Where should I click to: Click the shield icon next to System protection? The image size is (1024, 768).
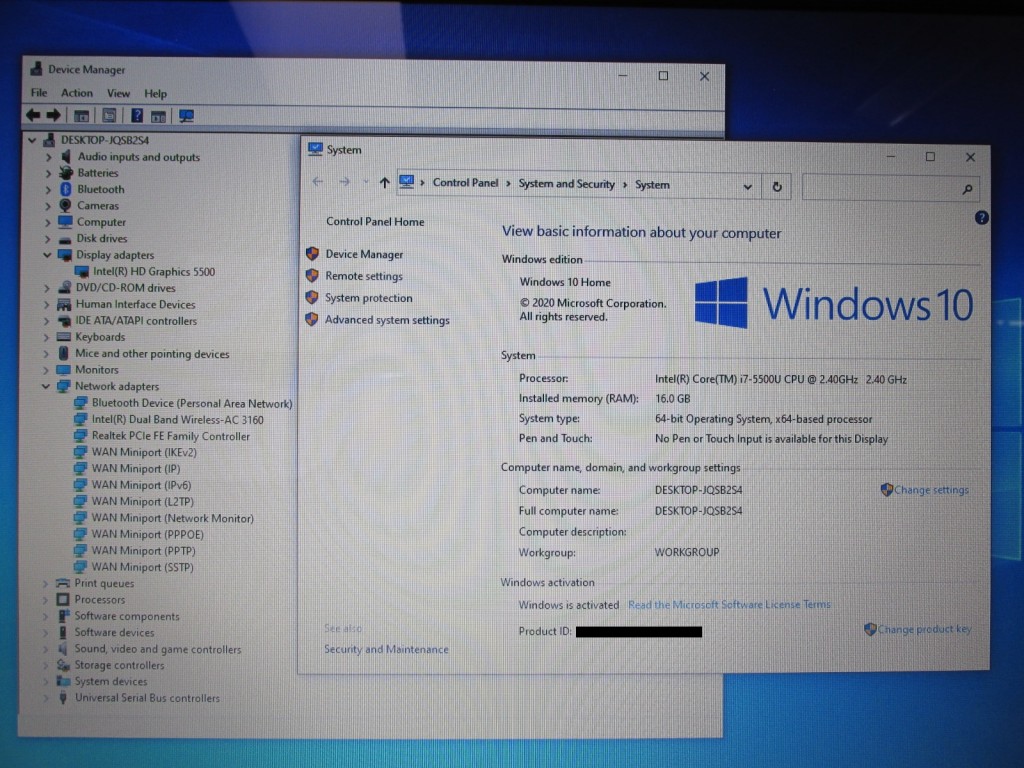pos(312,298)
